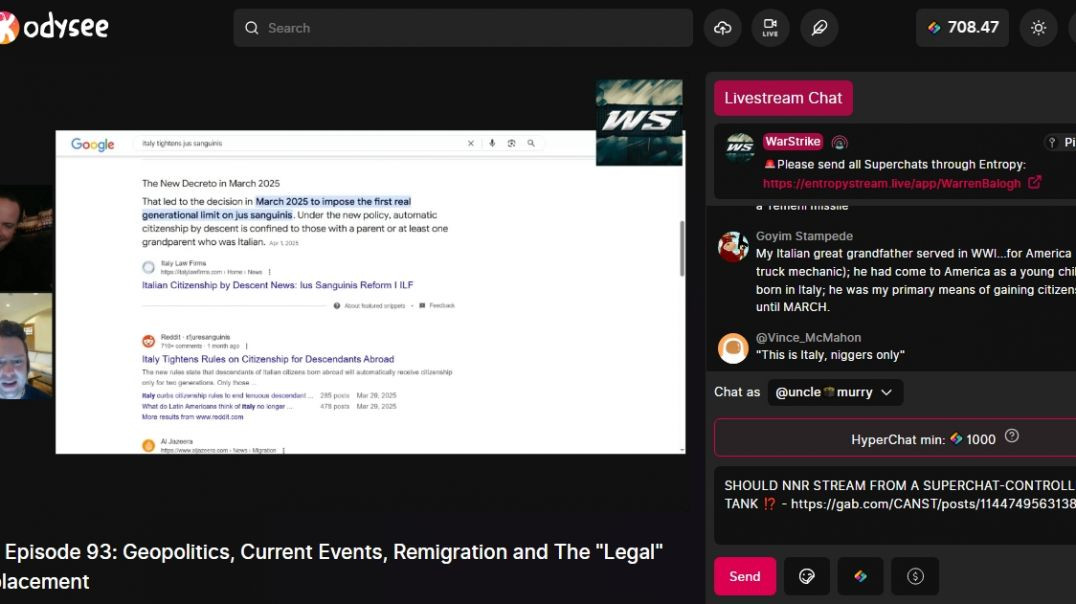Open Goyim Stampede's chat avatar
Viewport: 1076px width, 604px height.
coord(733,247)
